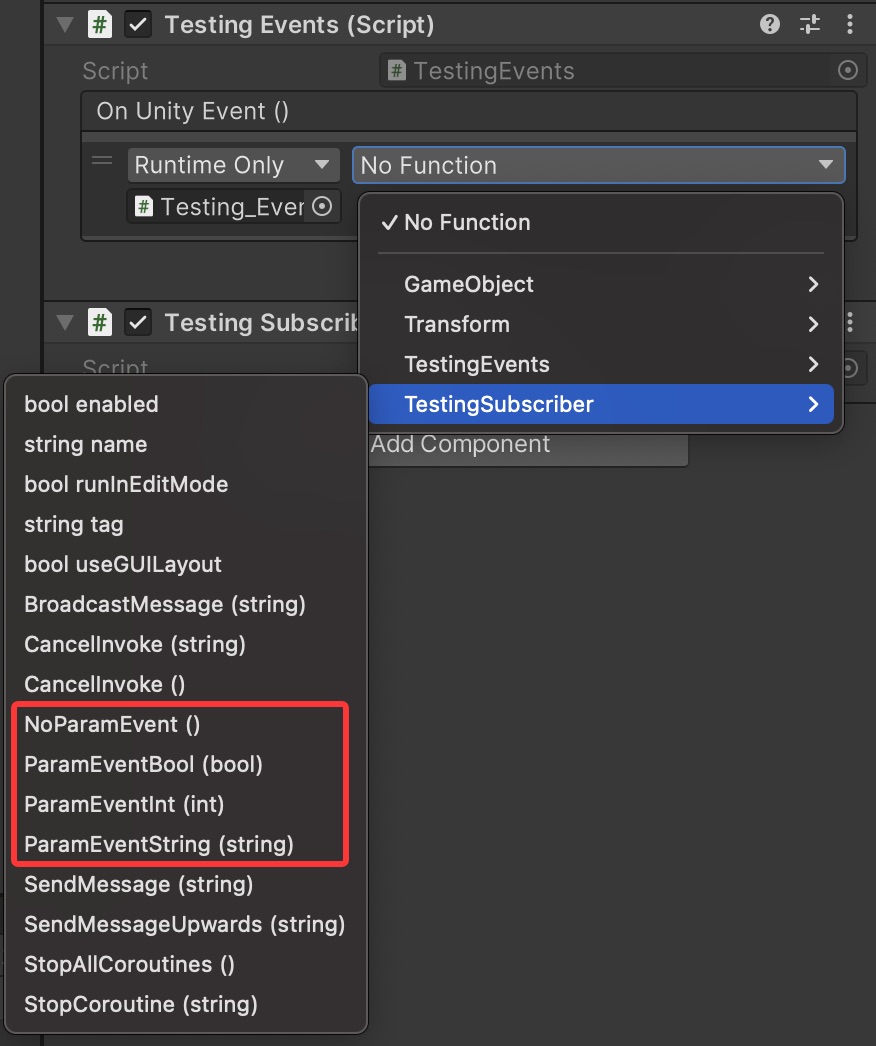Screen dimensions: 876x1046
Task: Toggle the Testing Subscriber component checkbox
Action: (x=138, y=322)
